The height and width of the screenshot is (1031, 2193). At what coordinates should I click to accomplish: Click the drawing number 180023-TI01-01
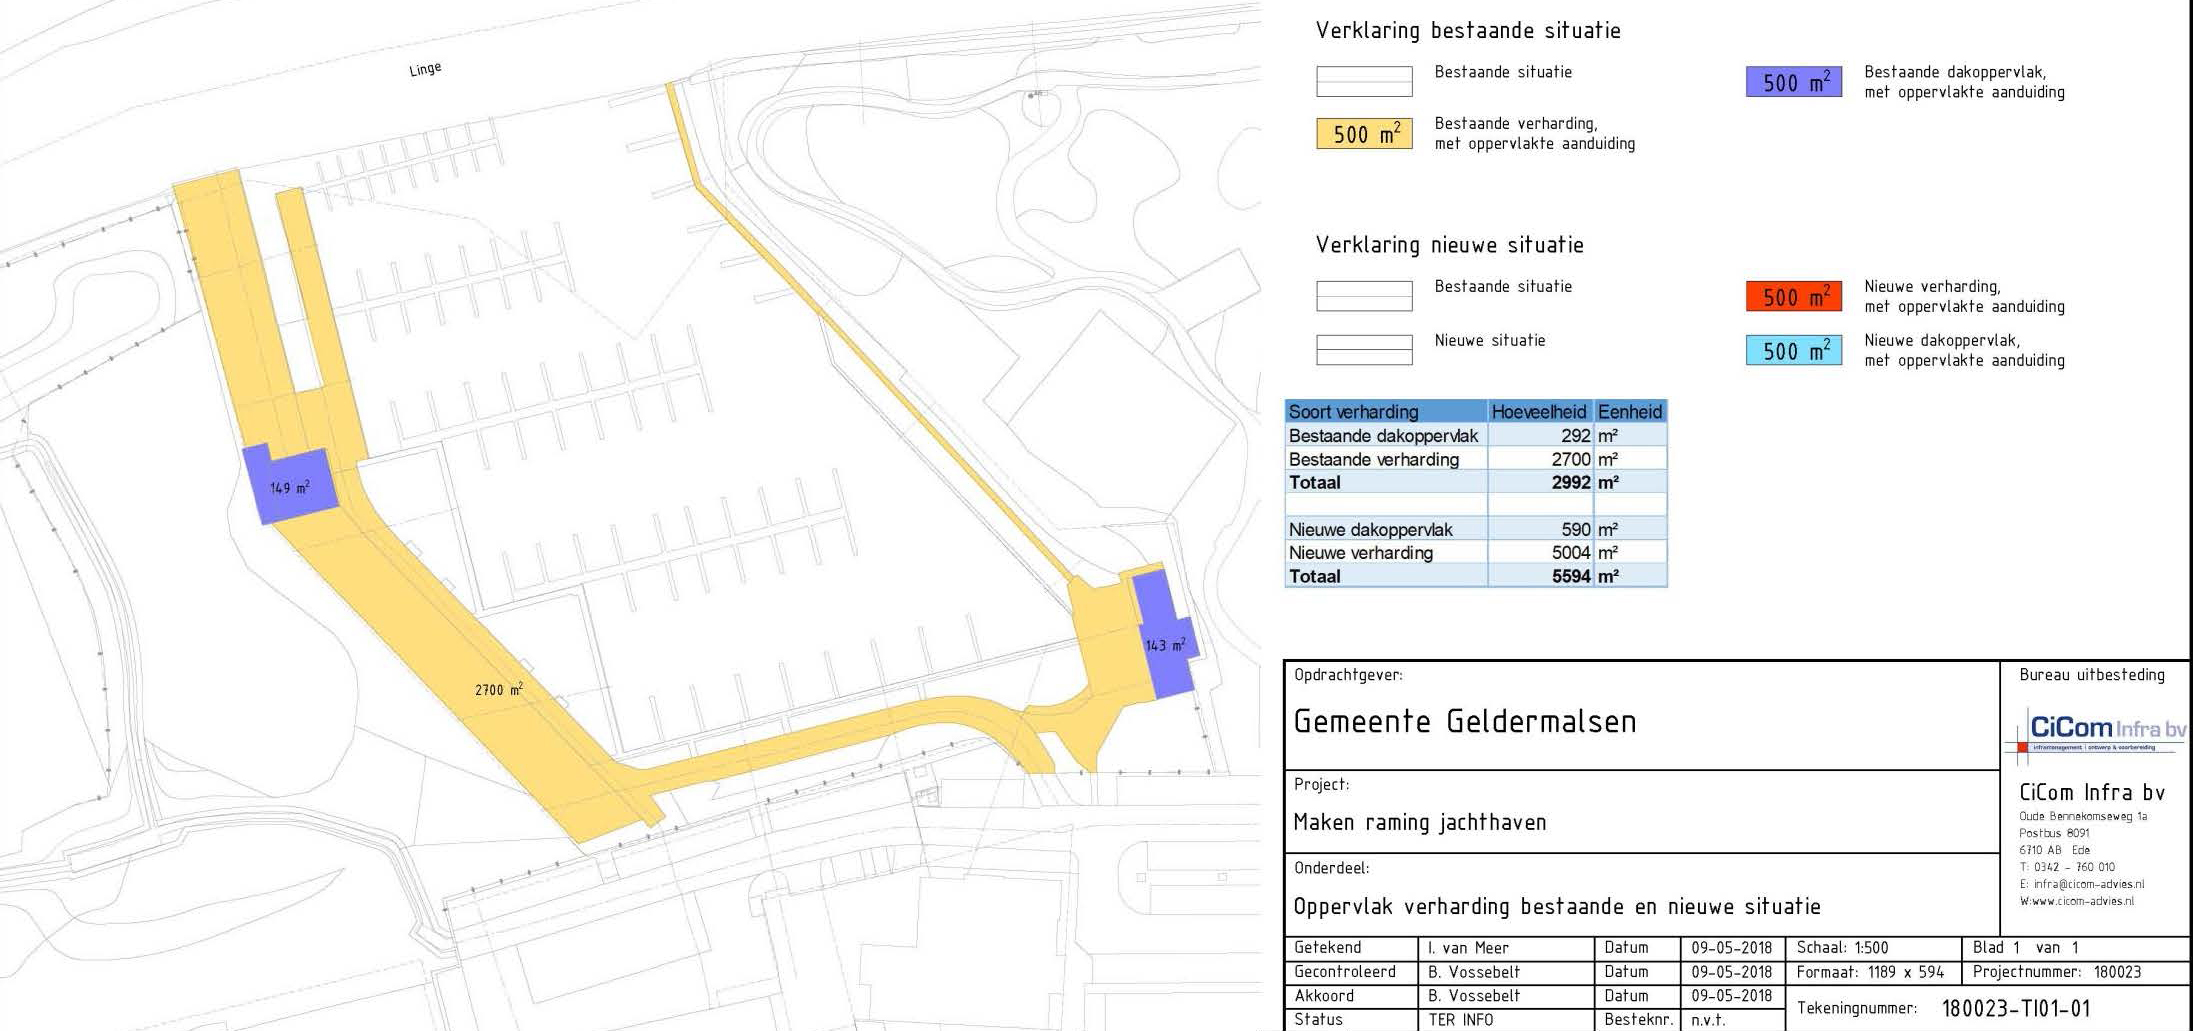pos(2015,1008)
